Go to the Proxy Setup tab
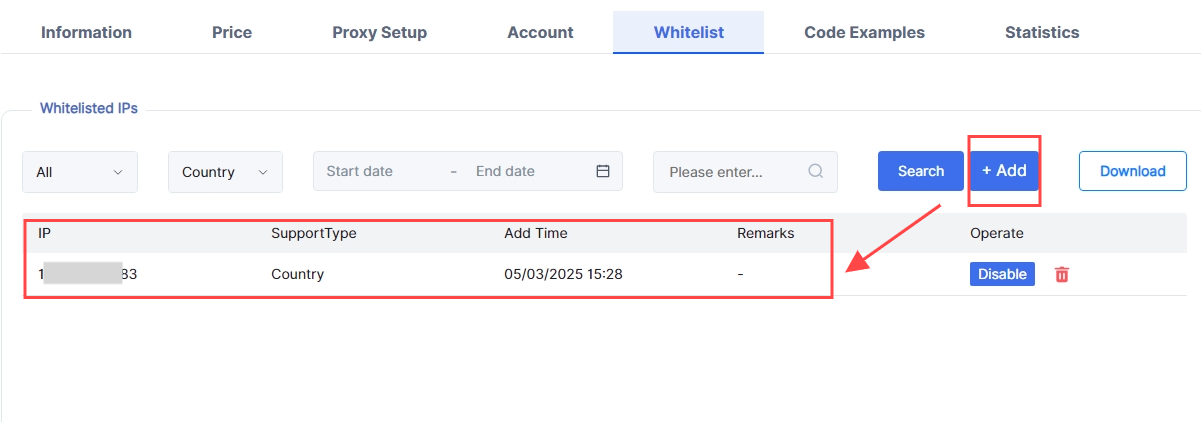This screenshot has height=422, width=1201. click(379, 32)
